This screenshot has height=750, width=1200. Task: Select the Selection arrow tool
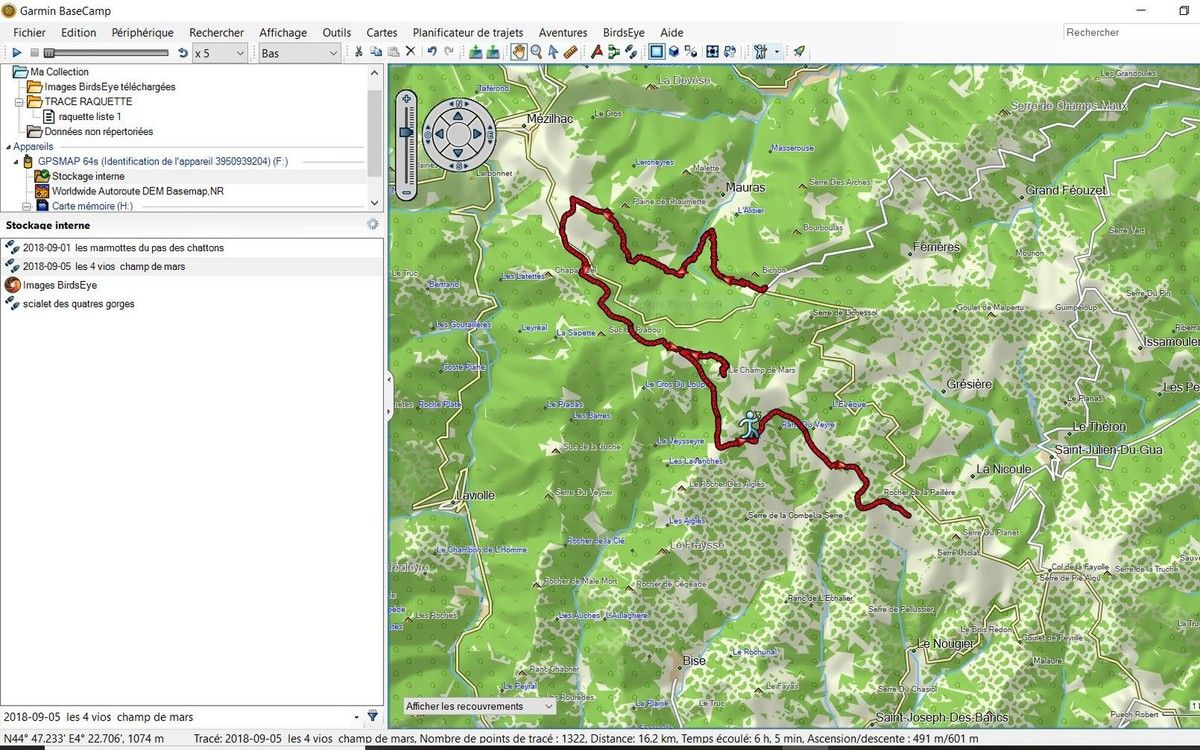553,52
